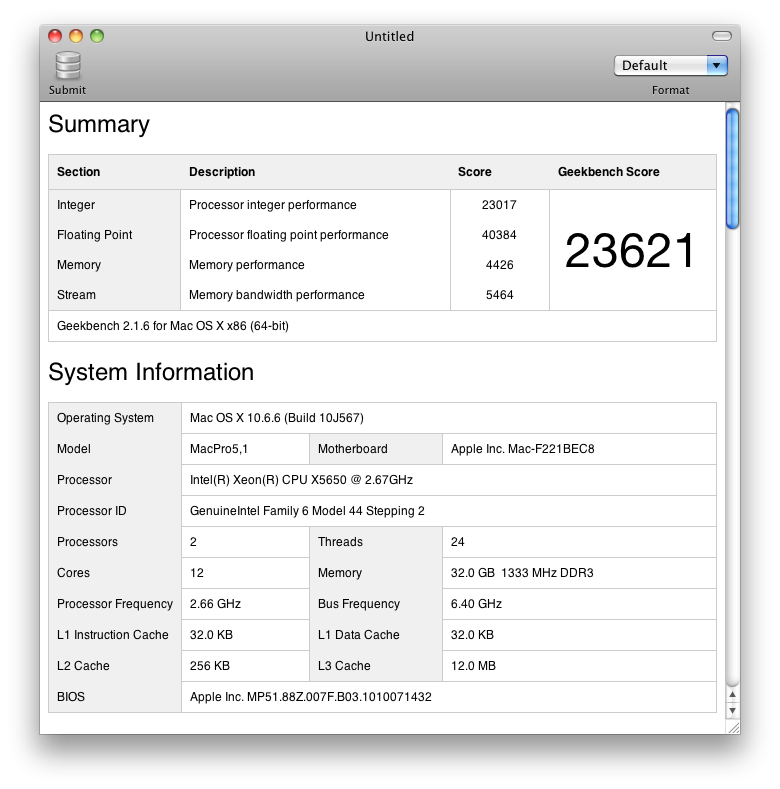
Task: Click the L2 Cache 256 KB value
Action: (x=210, y=666)
